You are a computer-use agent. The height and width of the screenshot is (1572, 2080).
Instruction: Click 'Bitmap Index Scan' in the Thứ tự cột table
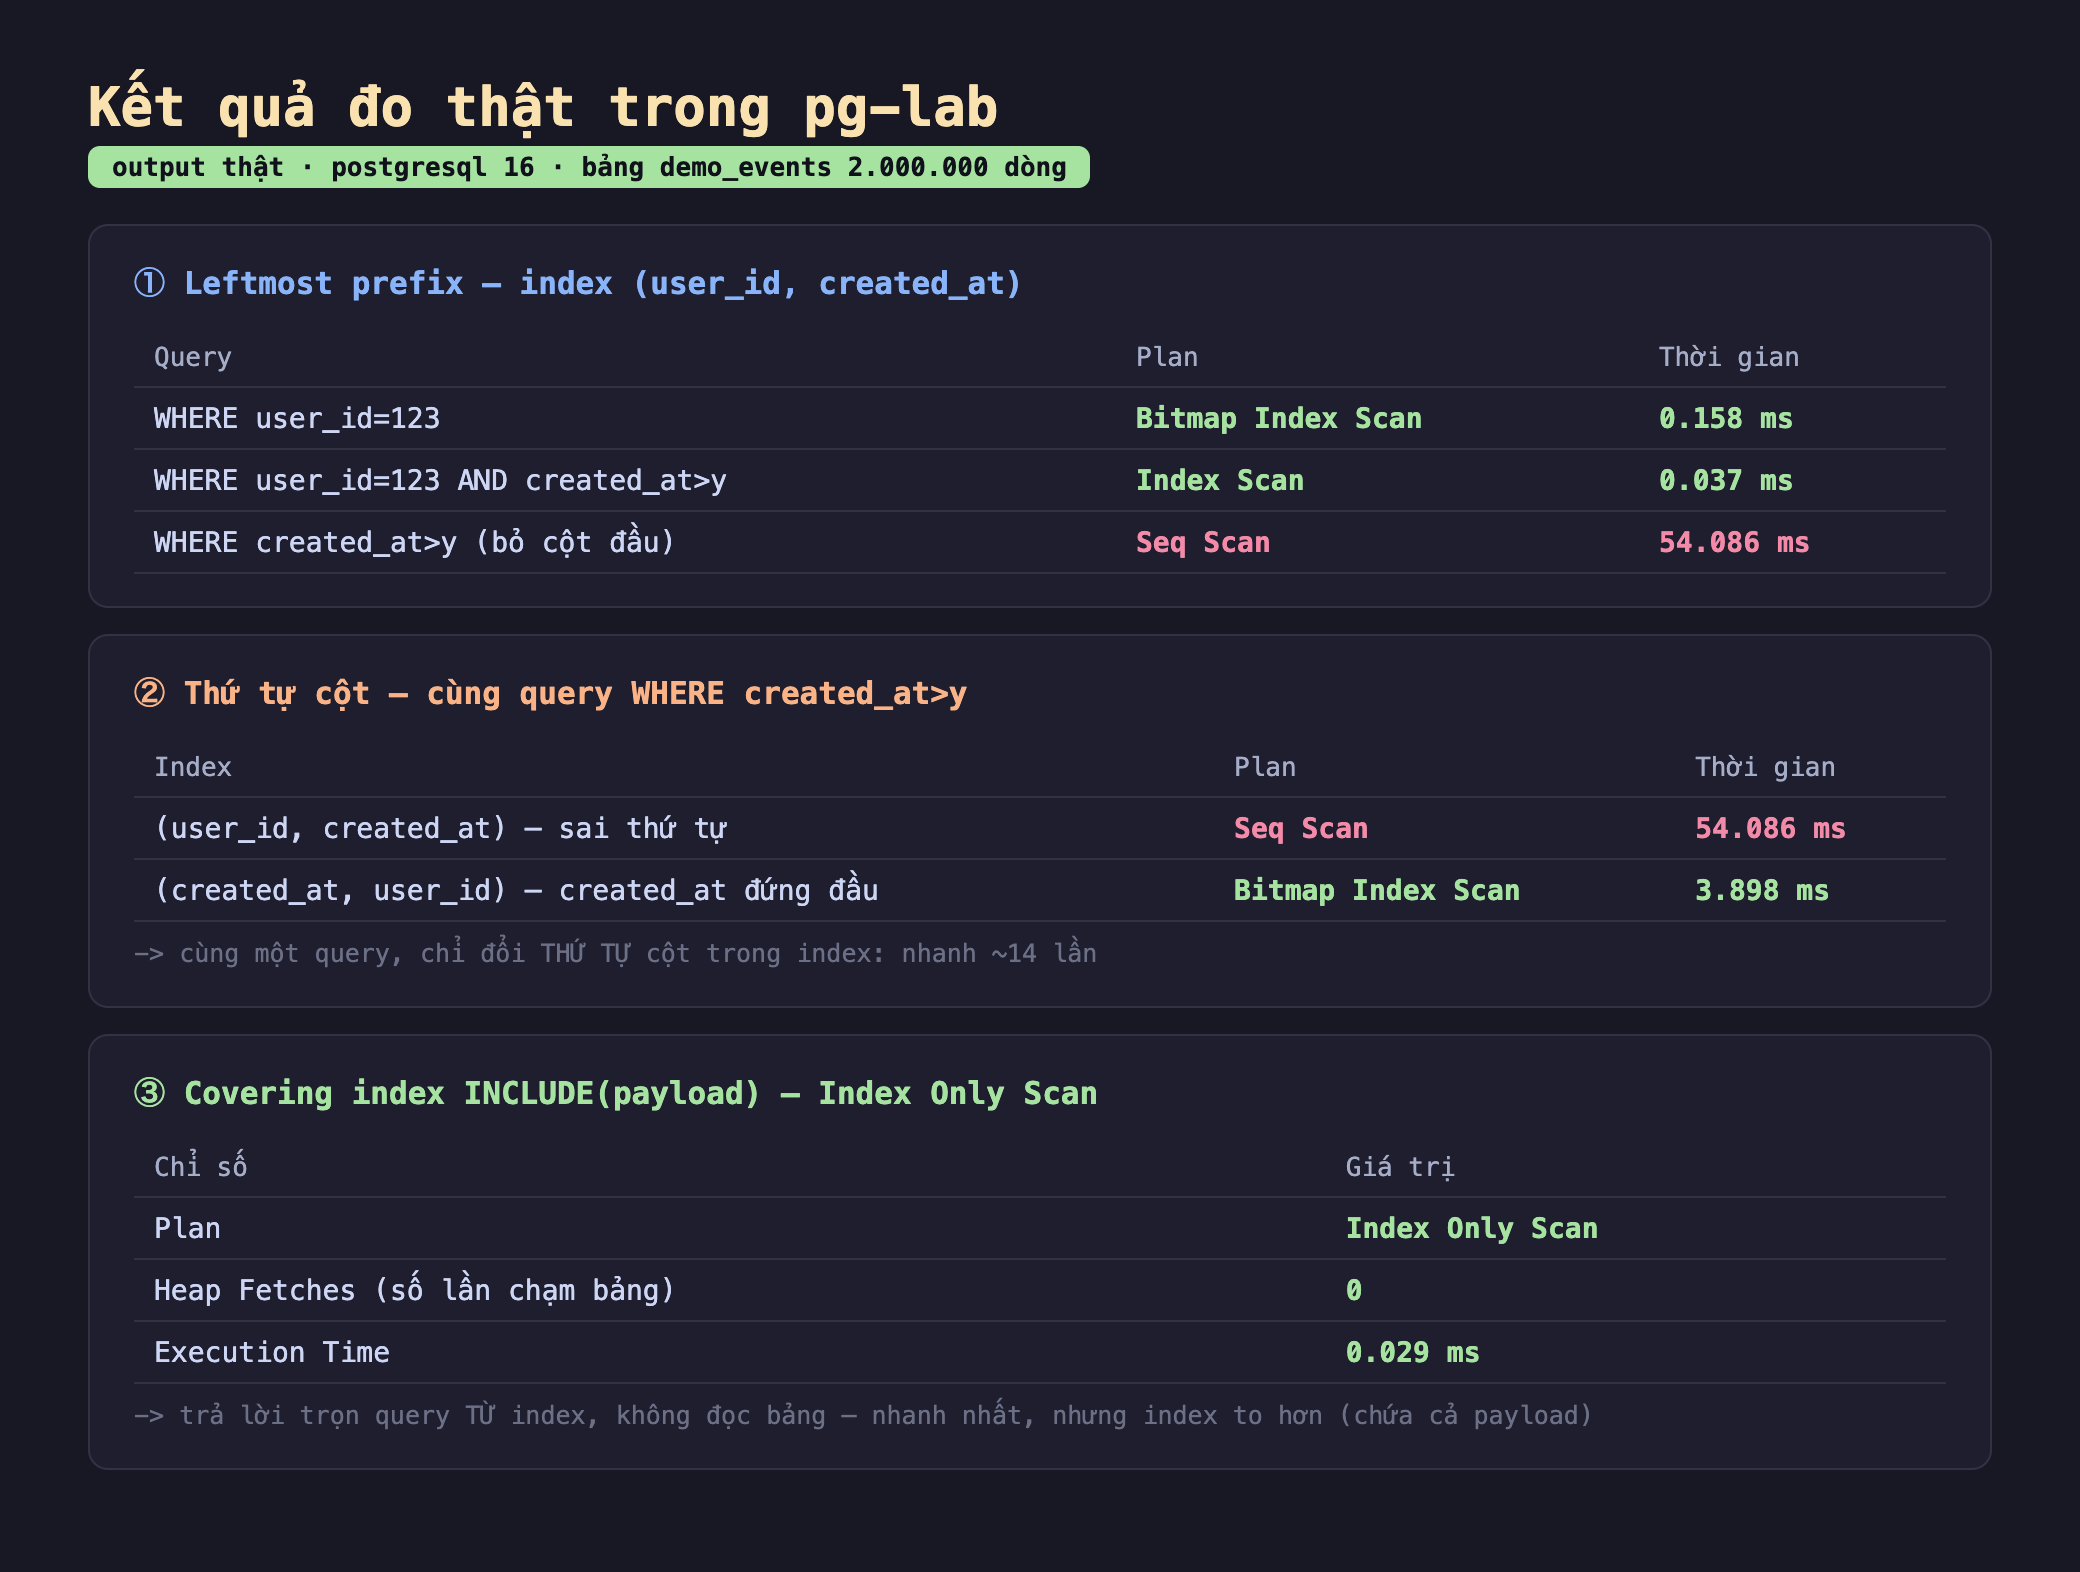click(x=1377, y=890)
